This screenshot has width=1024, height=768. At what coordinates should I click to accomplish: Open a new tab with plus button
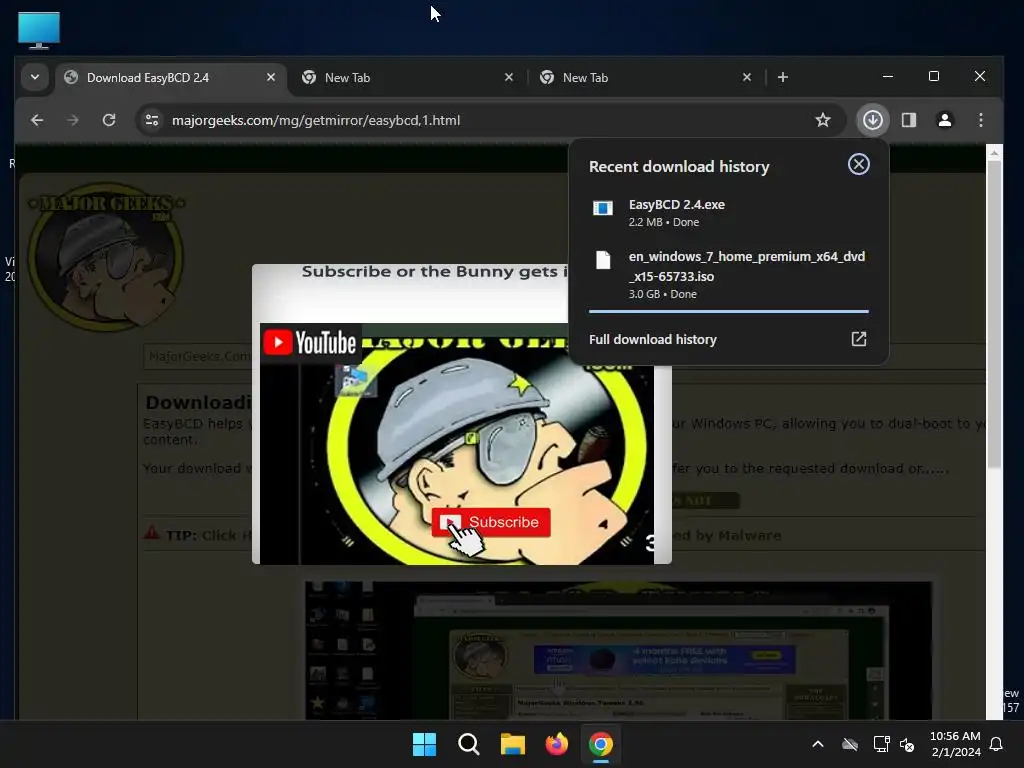pos(782,78)
